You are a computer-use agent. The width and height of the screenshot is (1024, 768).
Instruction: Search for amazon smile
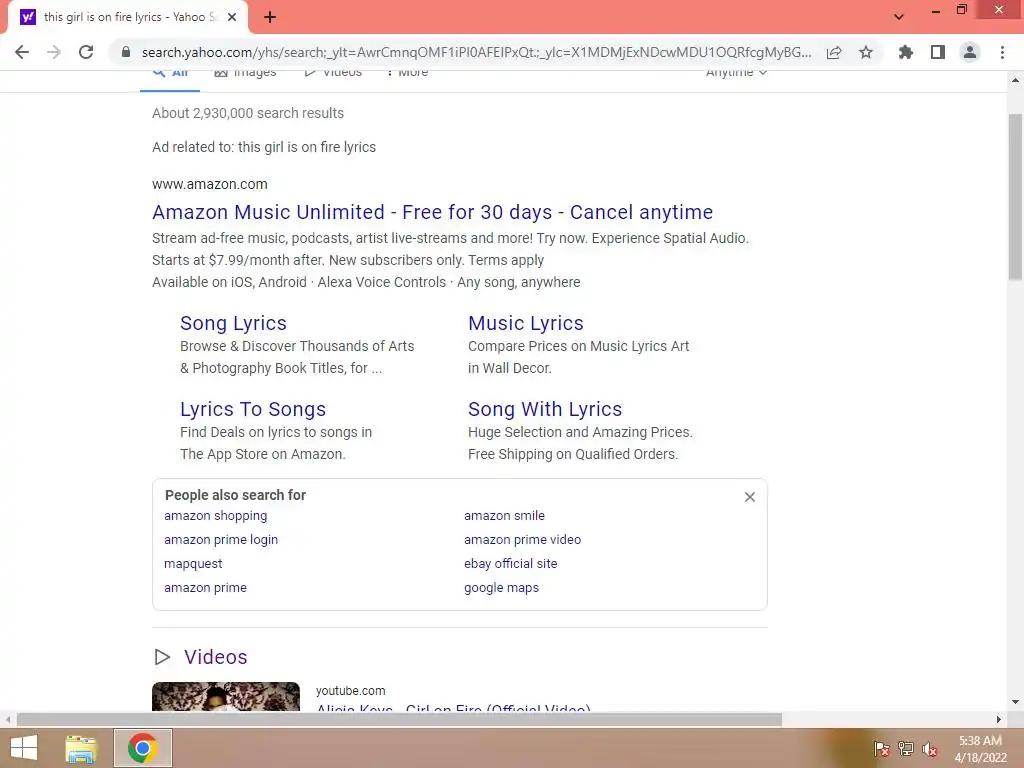point(504,515)
